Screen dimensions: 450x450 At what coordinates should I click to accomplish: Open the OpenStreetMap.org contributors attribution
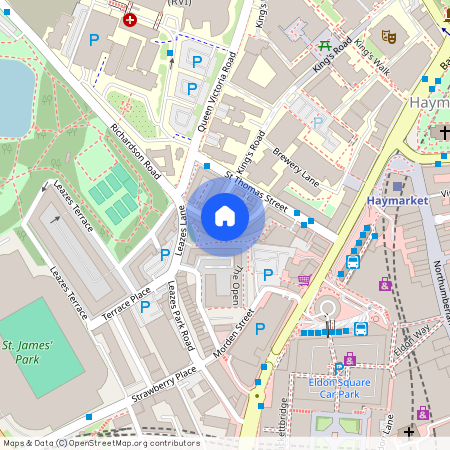point(134,443)
